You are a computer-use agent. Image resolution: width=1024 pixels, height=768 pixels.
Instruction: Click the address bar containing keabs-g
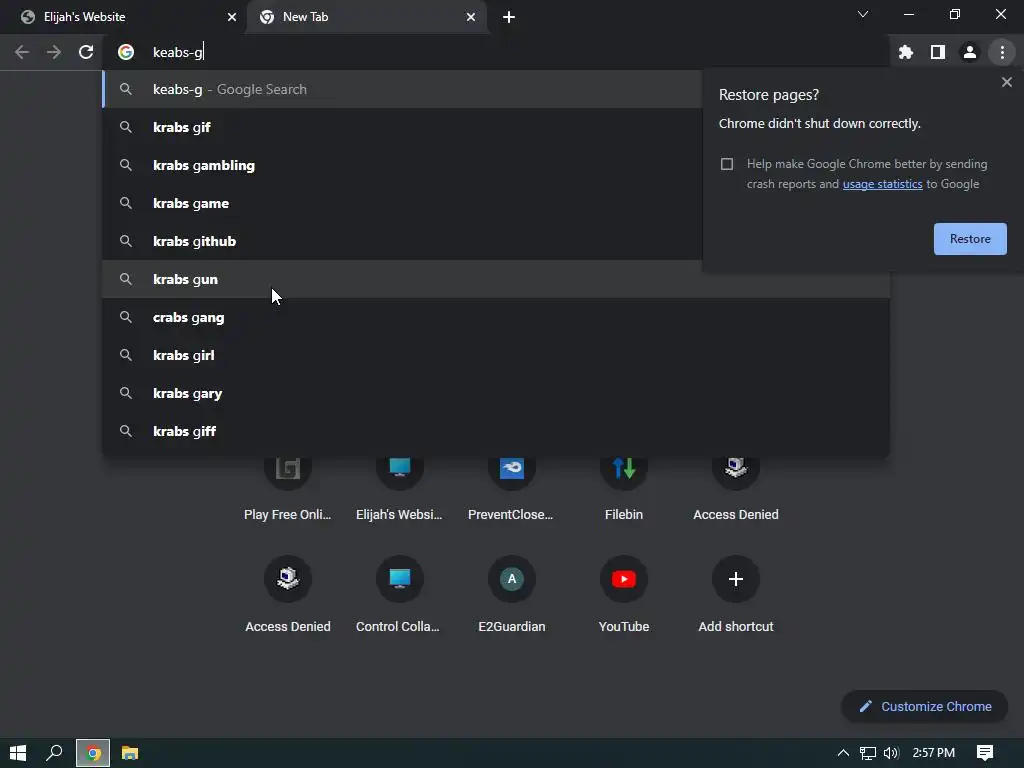click(496, 52)
